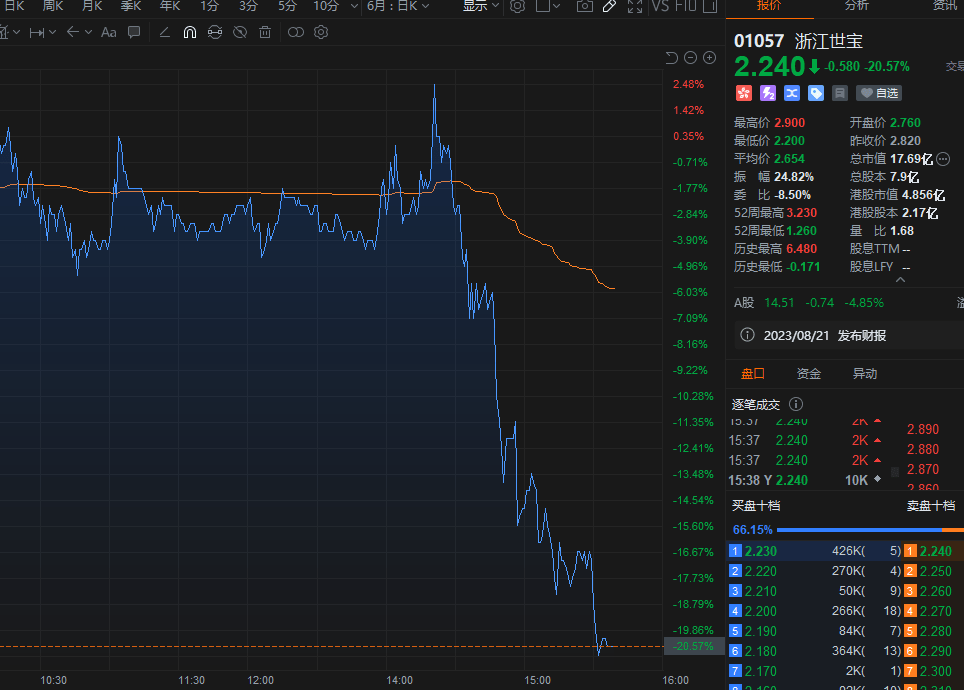Zoom in chart with plus circle
Image resolution: width=964 pixels, height=690 pixels.
709,58
